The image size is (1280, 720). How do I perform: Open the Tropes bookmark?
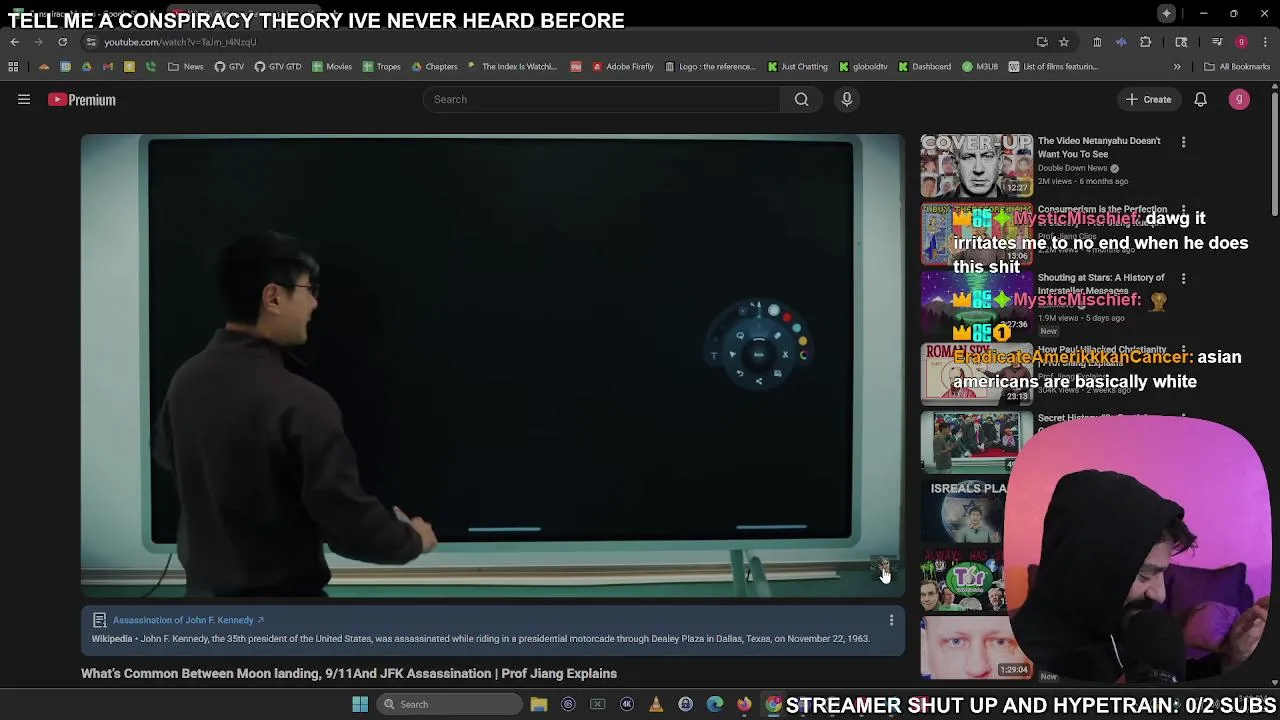click(x=381, y=67)
